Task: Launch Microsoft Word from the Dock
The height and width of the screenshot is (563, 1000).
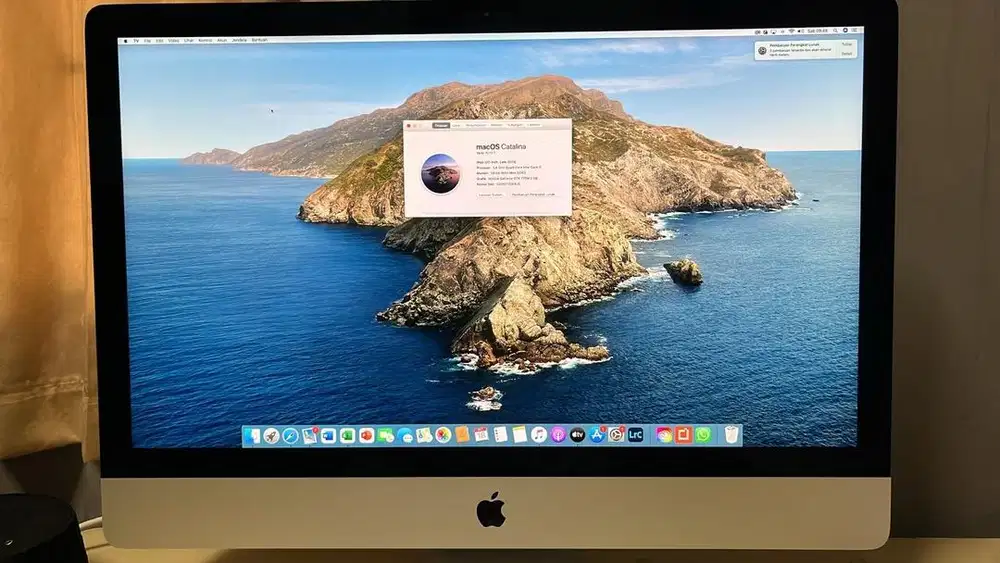Action: pos(328,435)
